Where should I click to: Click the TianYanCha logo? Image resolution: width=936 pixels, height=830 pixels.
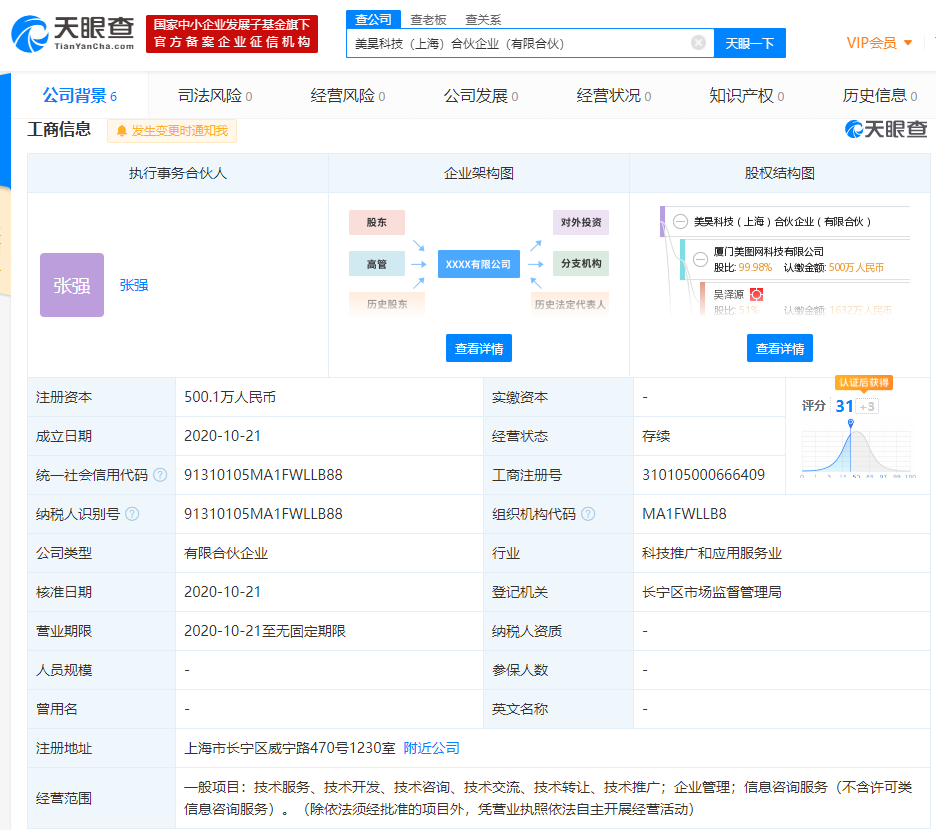[x=73, y=34]
